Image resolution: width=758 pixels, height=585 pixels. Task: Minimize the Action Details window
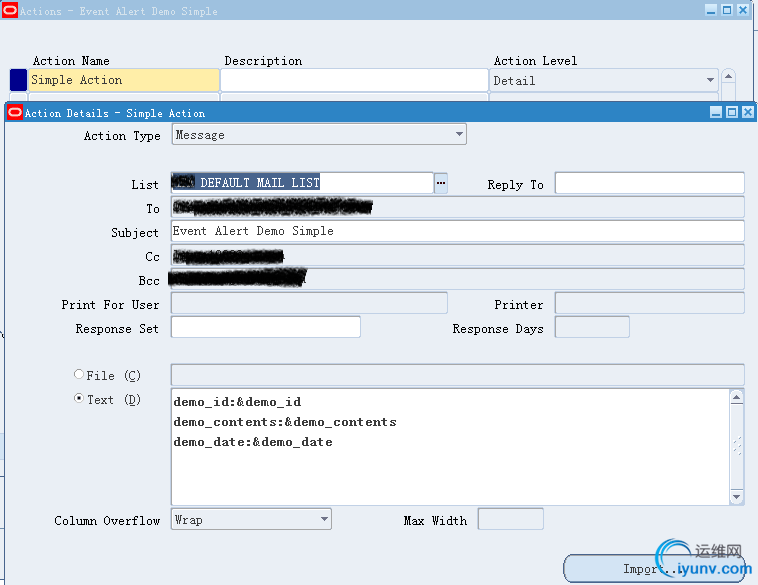(716, 113)
